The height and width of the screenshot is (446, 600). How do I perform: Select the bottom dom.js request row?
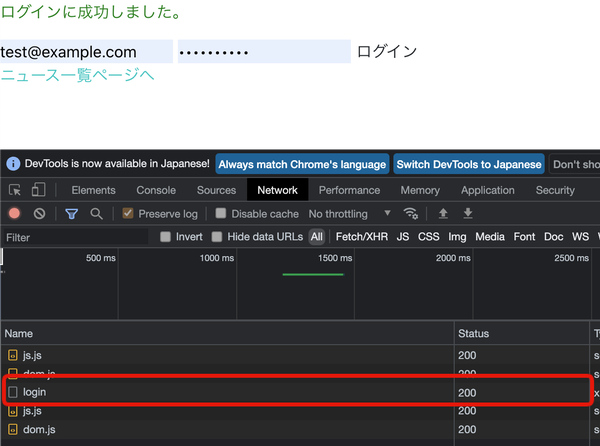(x=298, y=429)
